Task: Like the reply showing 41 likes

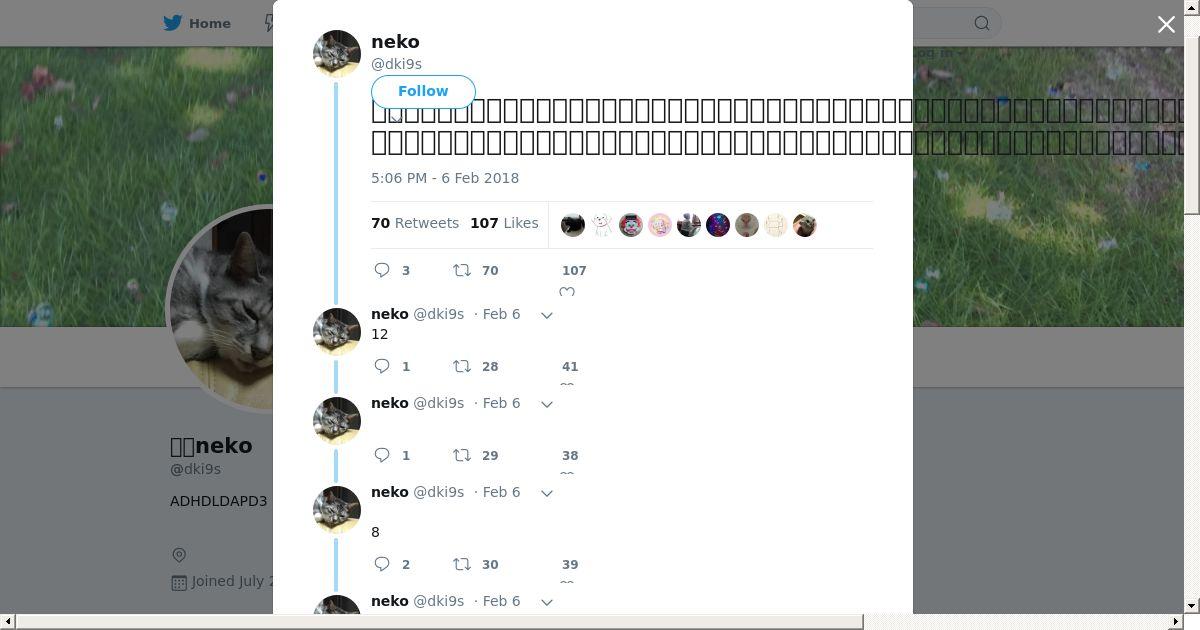Action: 569,372
